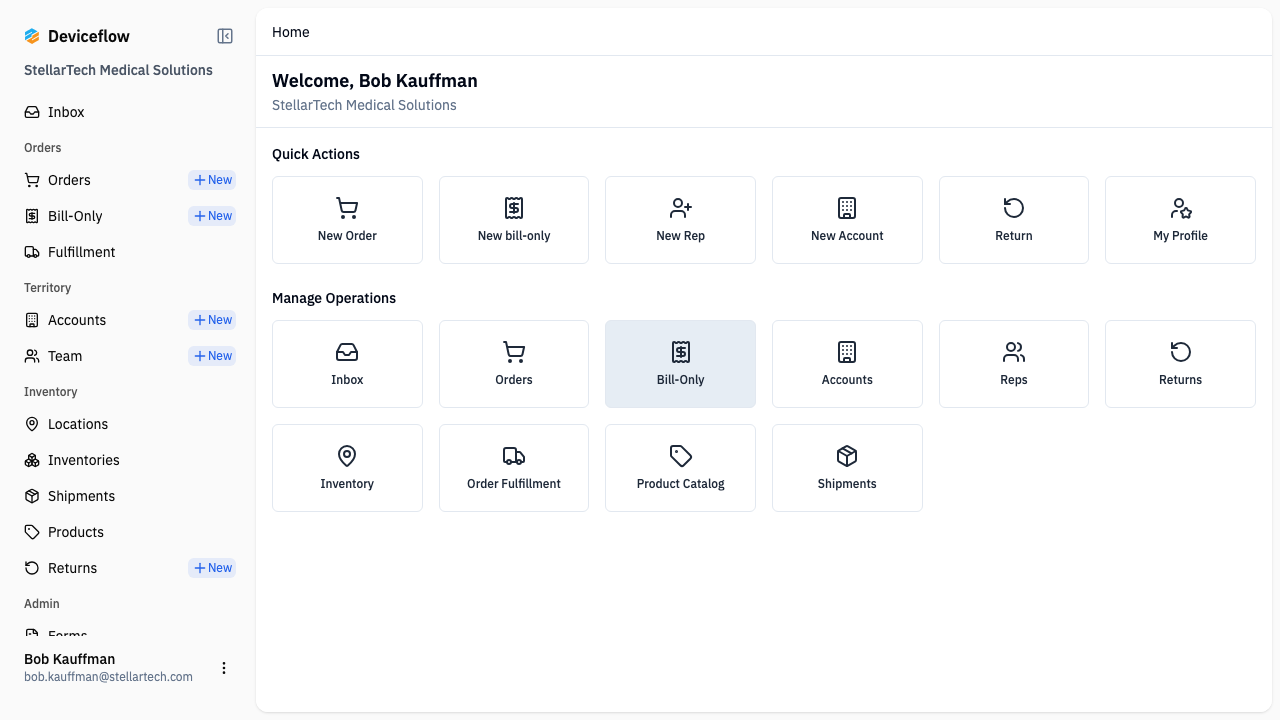Click the Deviceflow logo icon
Screen dimensions: 1280x720
click(32, 36)
